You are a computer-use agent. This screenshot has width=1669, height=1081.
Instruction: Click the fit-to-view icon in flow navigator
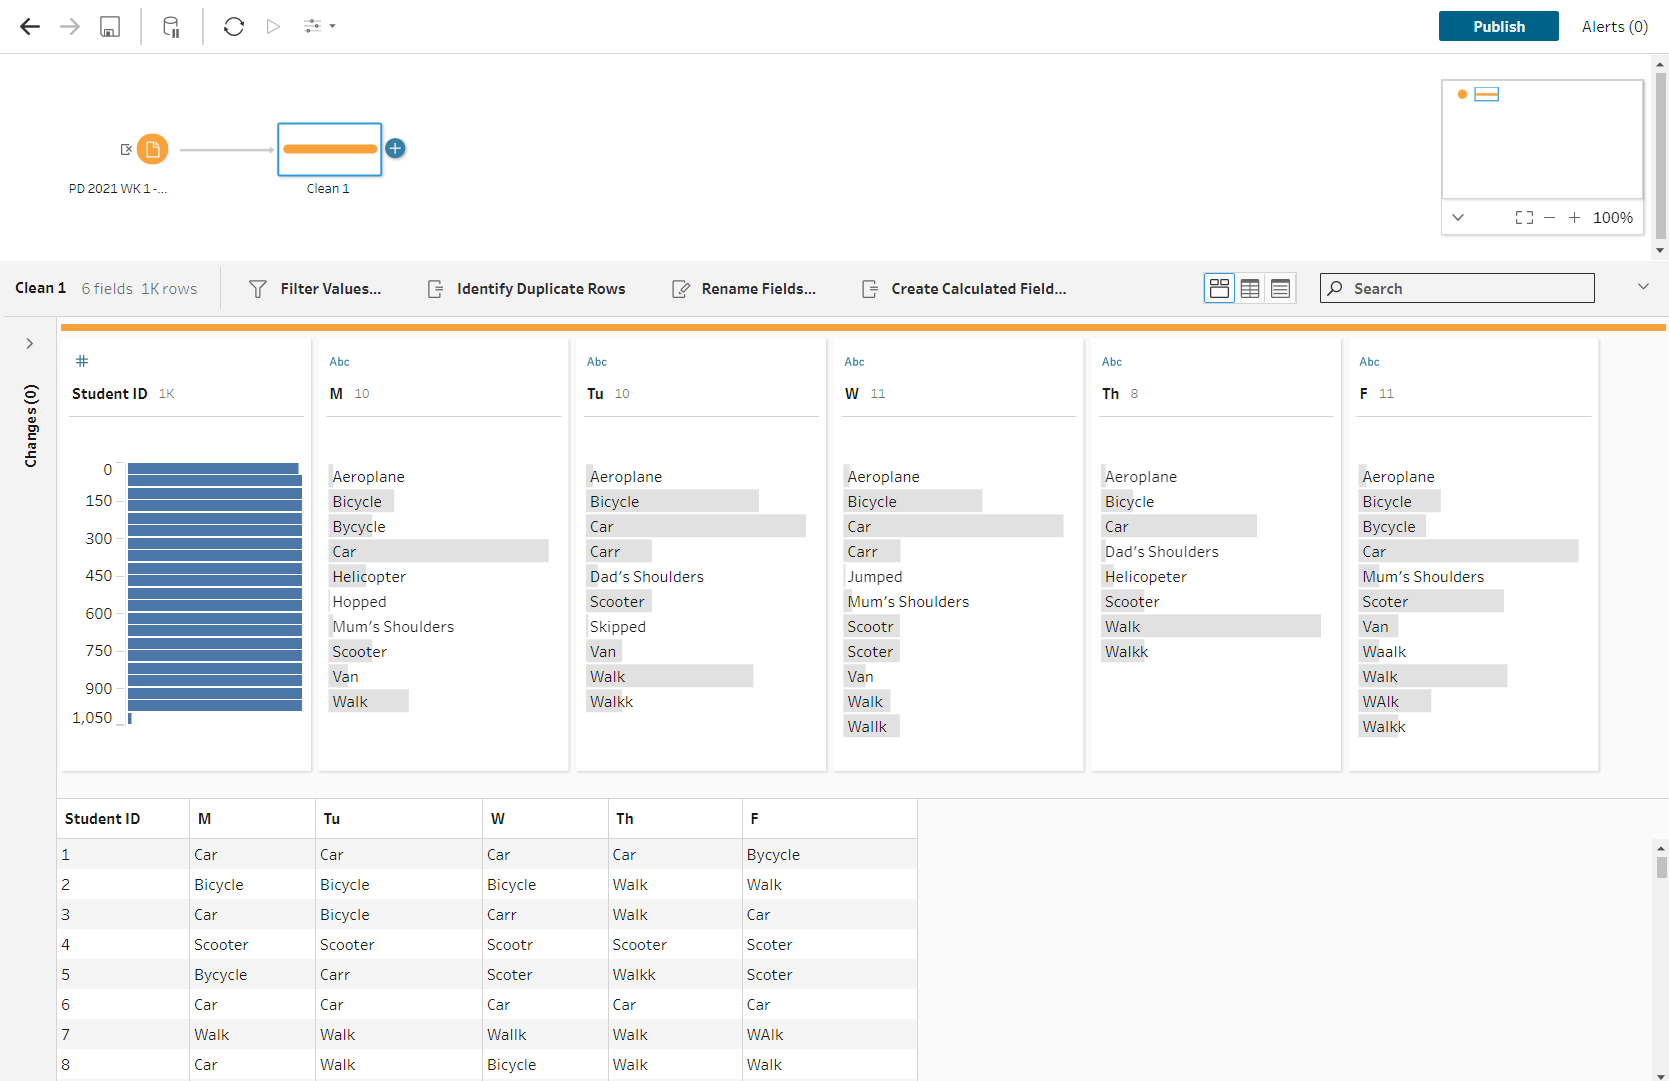point(1524,218)
